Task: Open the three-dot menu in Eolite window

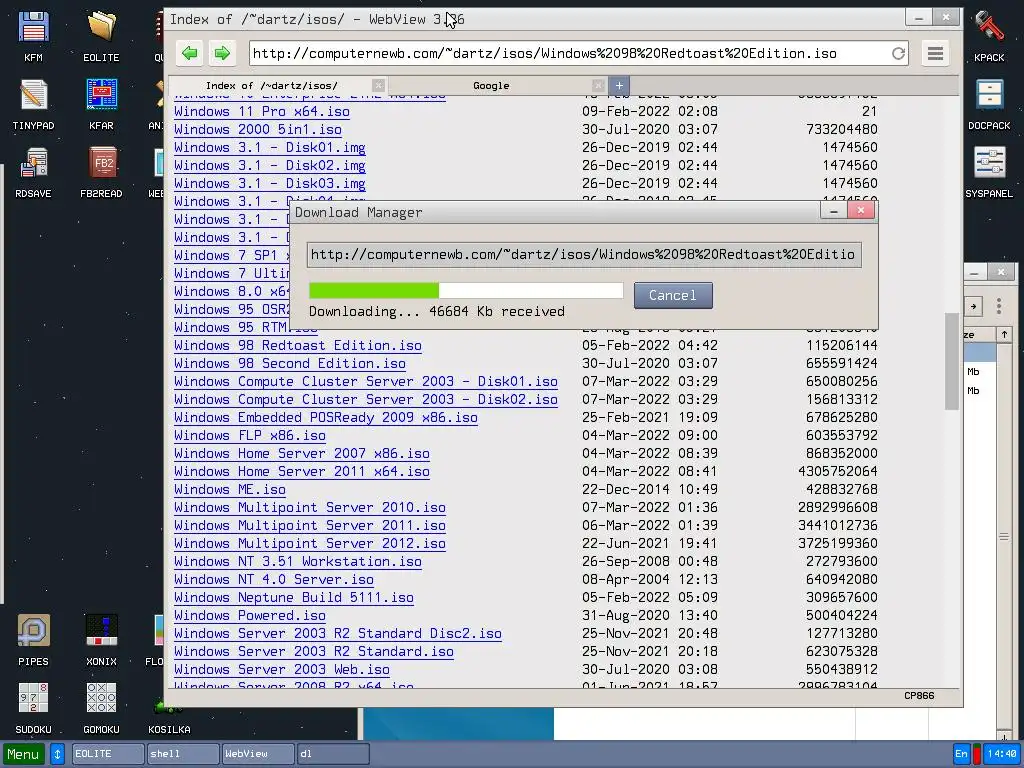Action: (999, 306)
